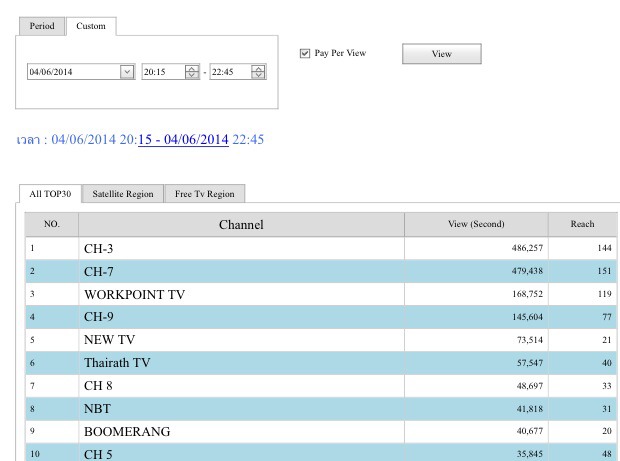Select the WORKPOINT TV row
The image size is (620, 461).
point(321,294)
